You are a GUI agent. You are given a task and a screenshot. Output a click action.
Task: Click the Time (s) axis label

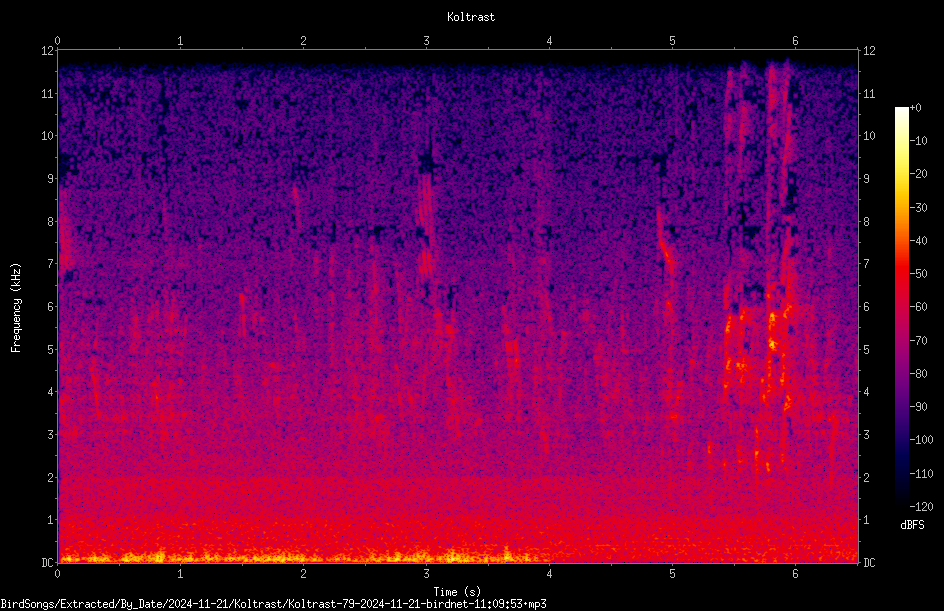click(x=457, y=592)
